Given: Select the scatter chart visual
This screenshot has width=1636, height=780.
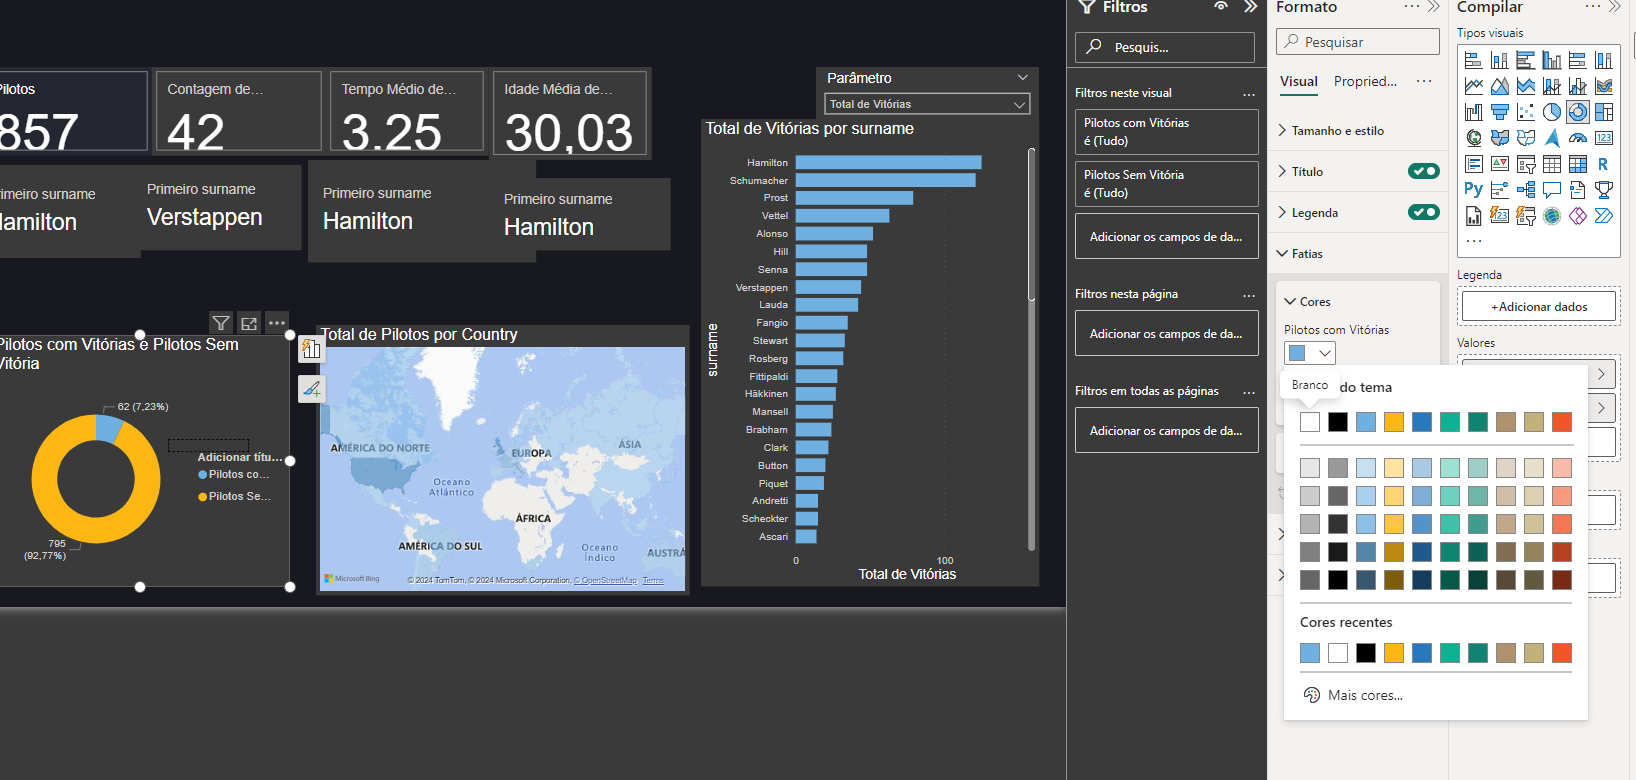Looking at the screenshot, I should tap(1526, 112).
